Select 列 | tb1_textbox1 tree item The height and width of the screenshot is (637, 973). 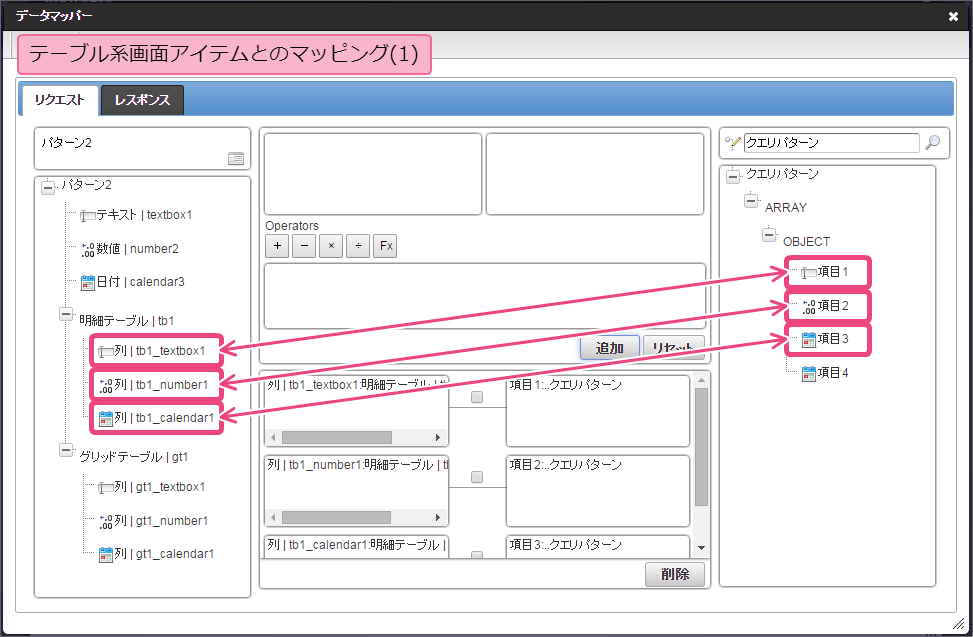tap(159, 351)
